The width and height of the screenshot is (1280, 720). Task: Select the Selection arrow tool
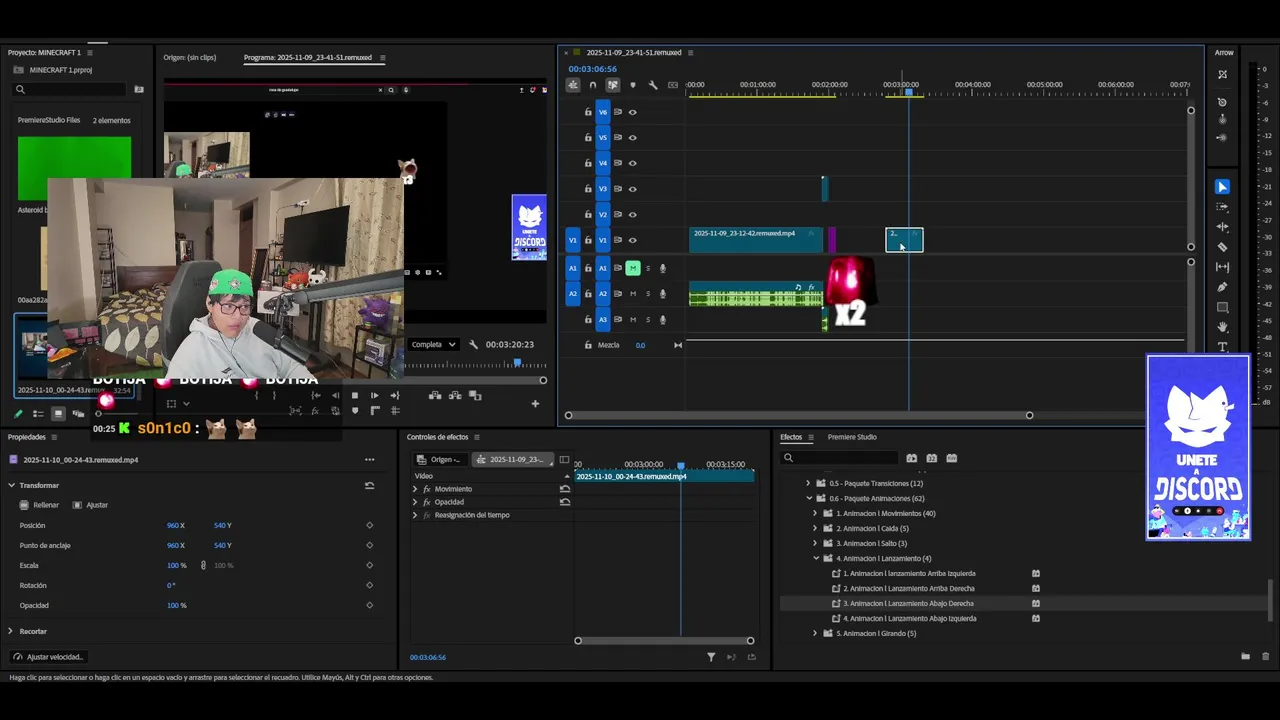point(1222,187)
